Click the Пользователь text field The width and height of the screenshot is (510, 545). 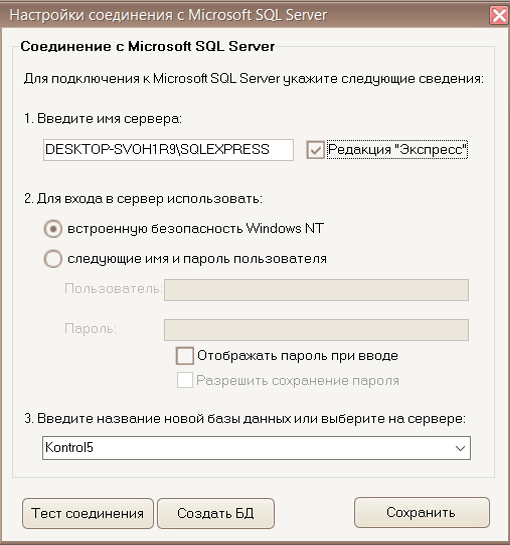click(316, 290)
